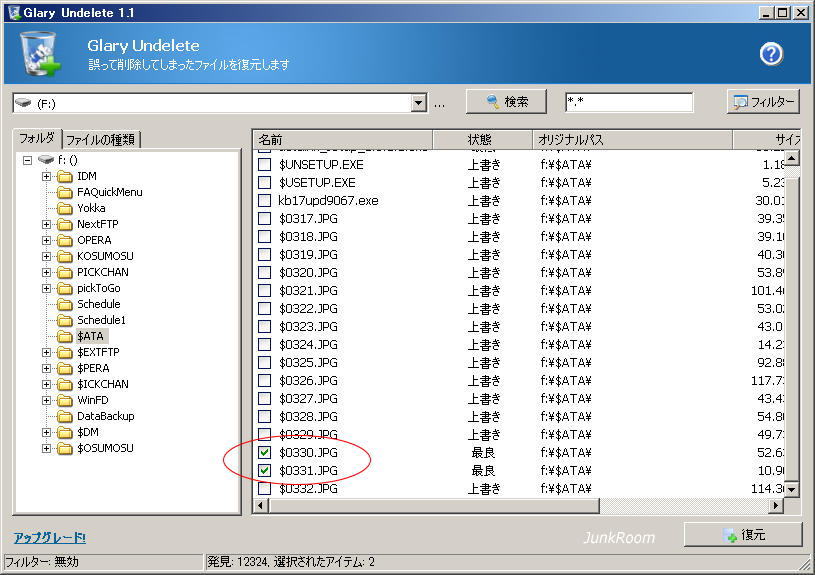Check the $USETUP.EXE checkbox

coord(265,182)
